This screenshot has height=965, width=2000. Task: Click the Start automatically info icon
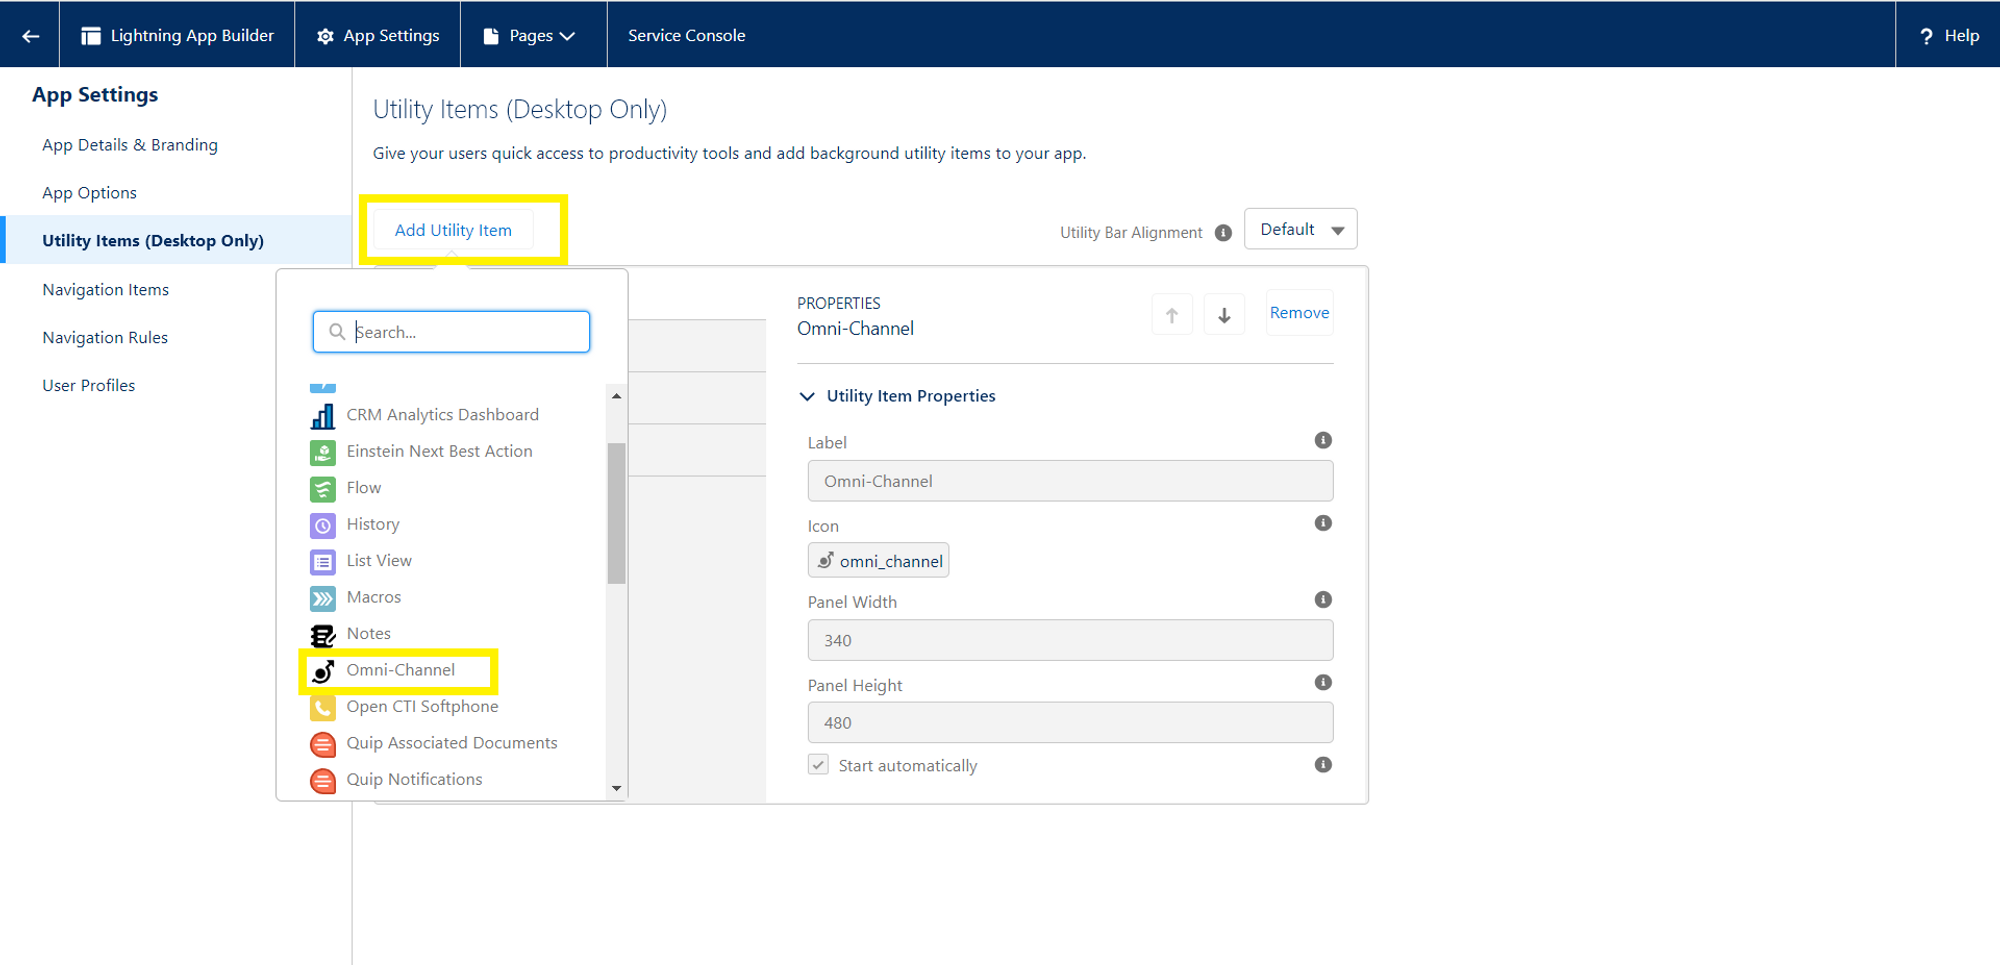(x=1323, y=764)
